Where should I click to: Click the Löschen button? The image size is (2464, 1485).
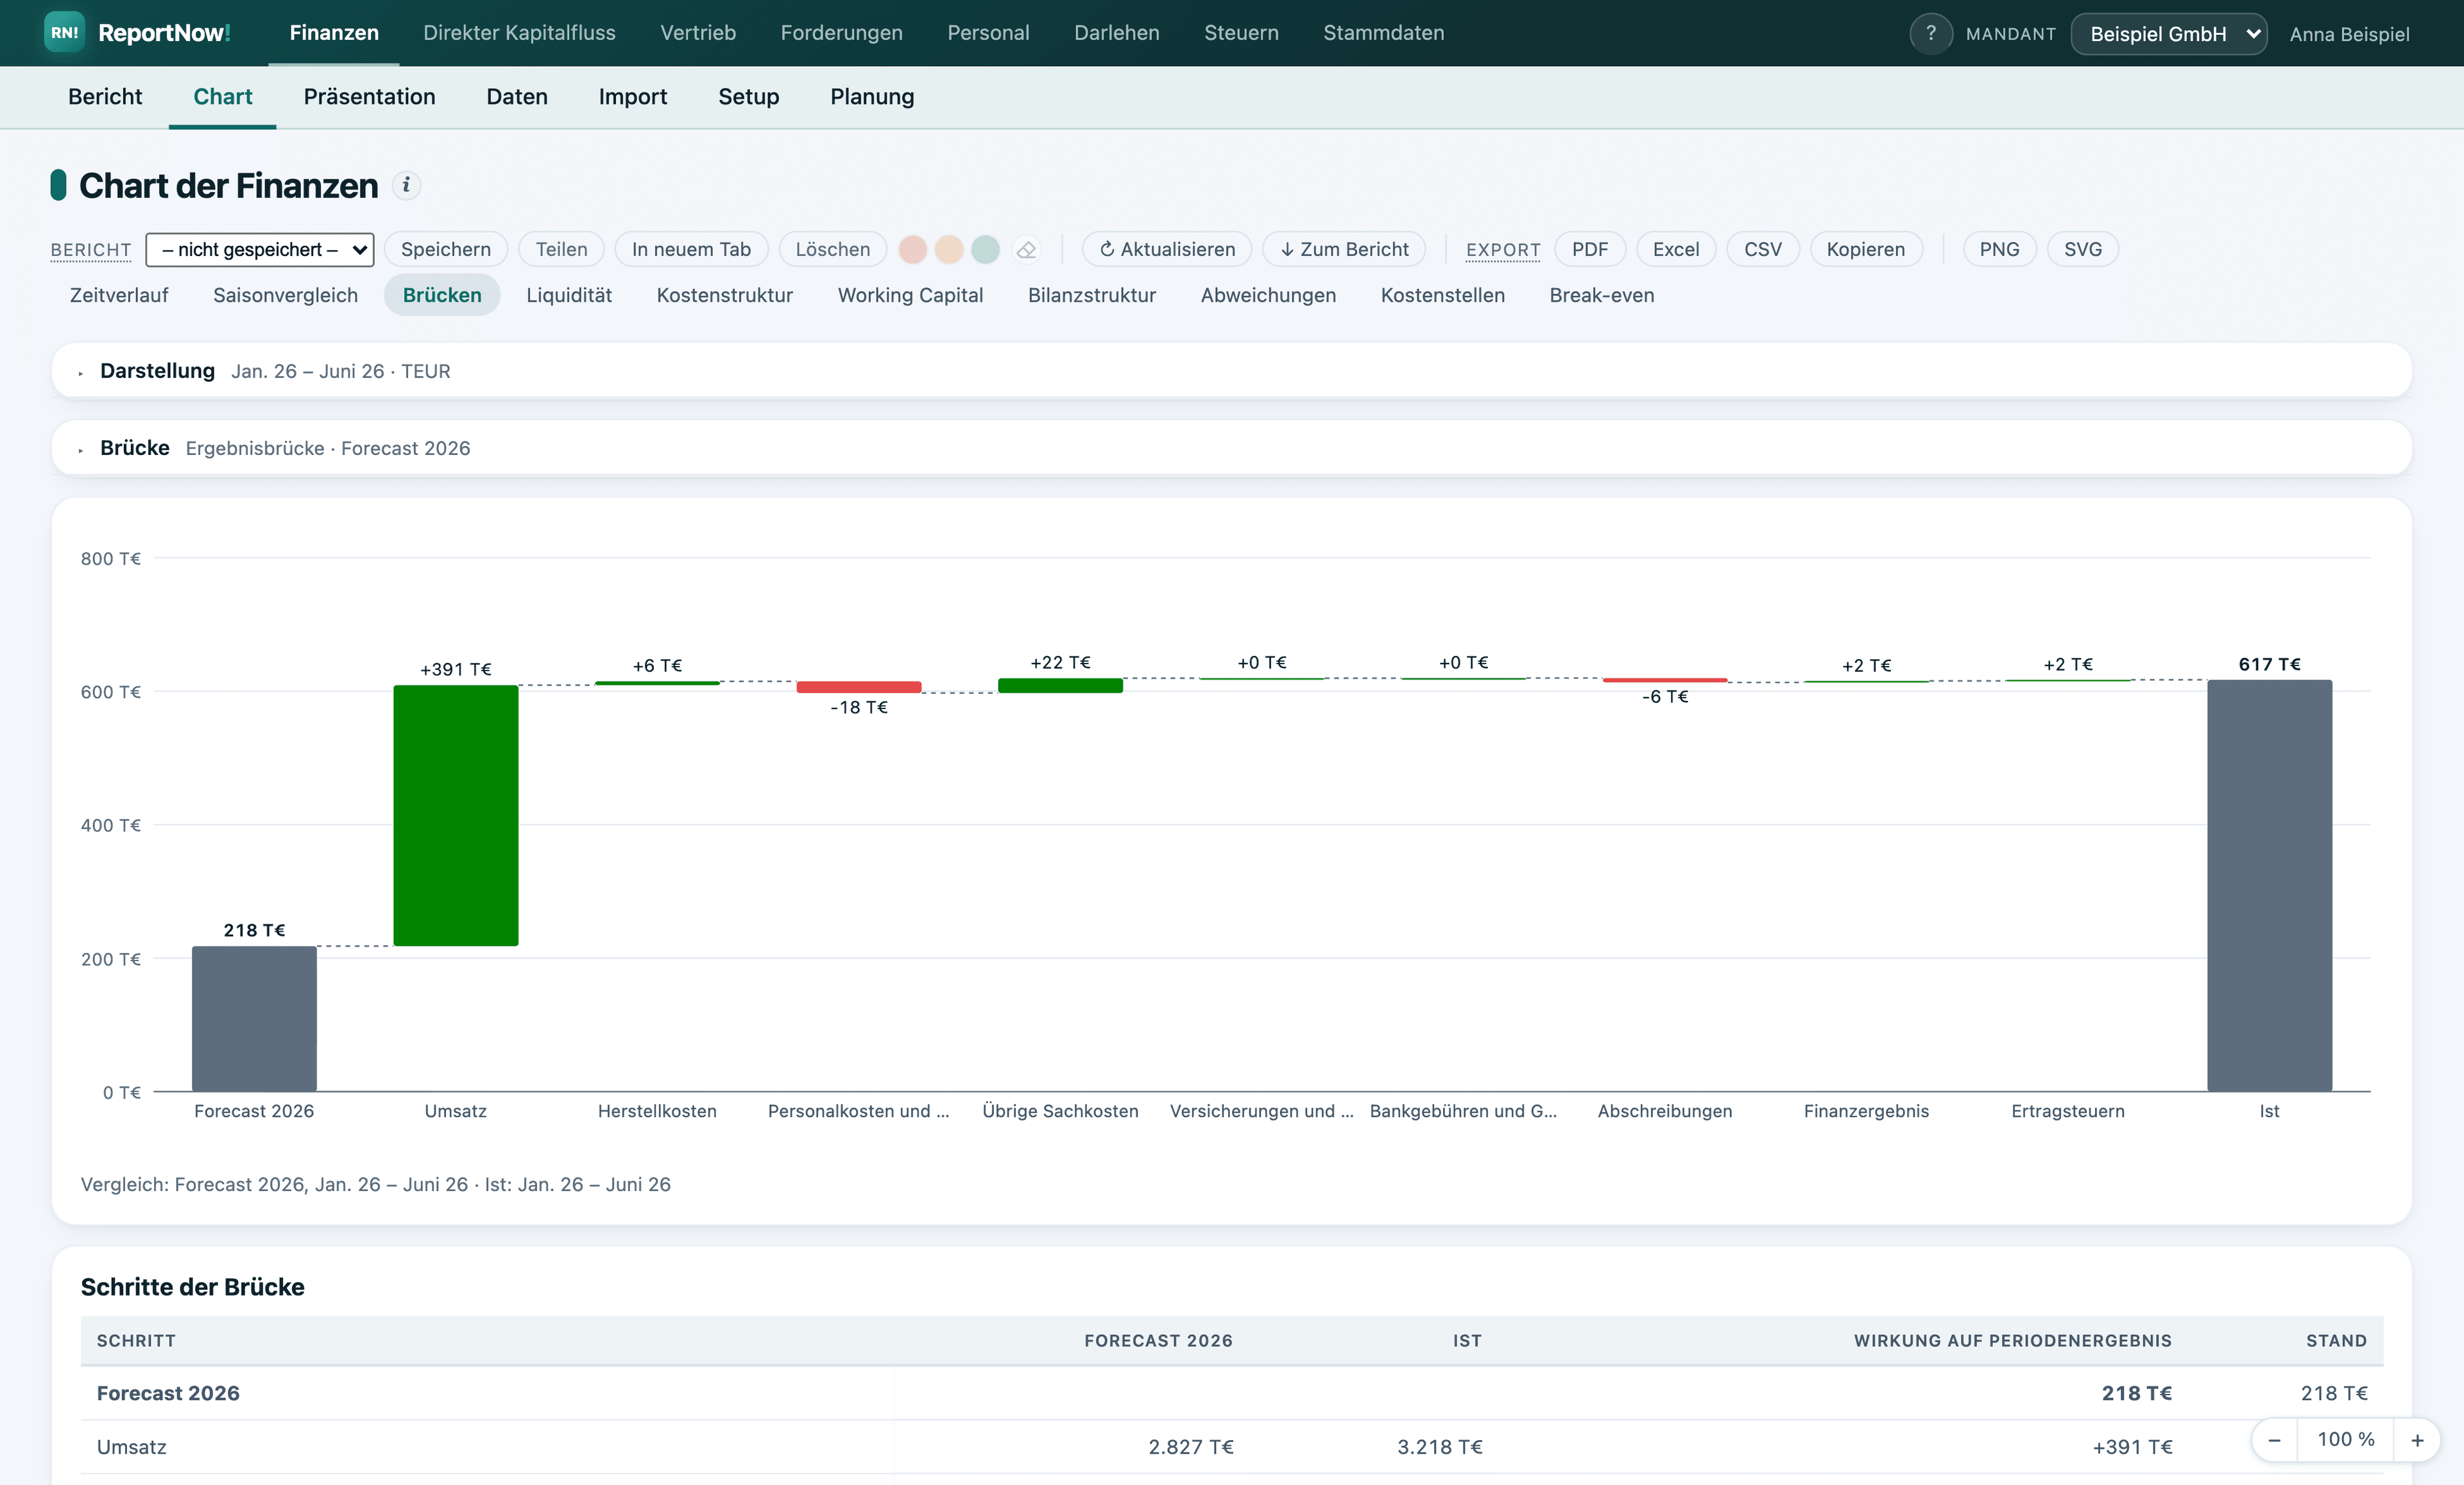pyautogui.click(x=832, y=250)
